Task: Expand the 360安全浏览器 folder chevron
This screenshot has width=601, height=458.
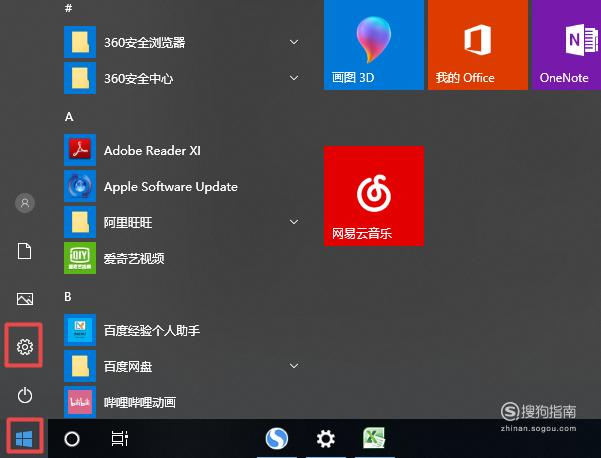Action: coord(294,42)
